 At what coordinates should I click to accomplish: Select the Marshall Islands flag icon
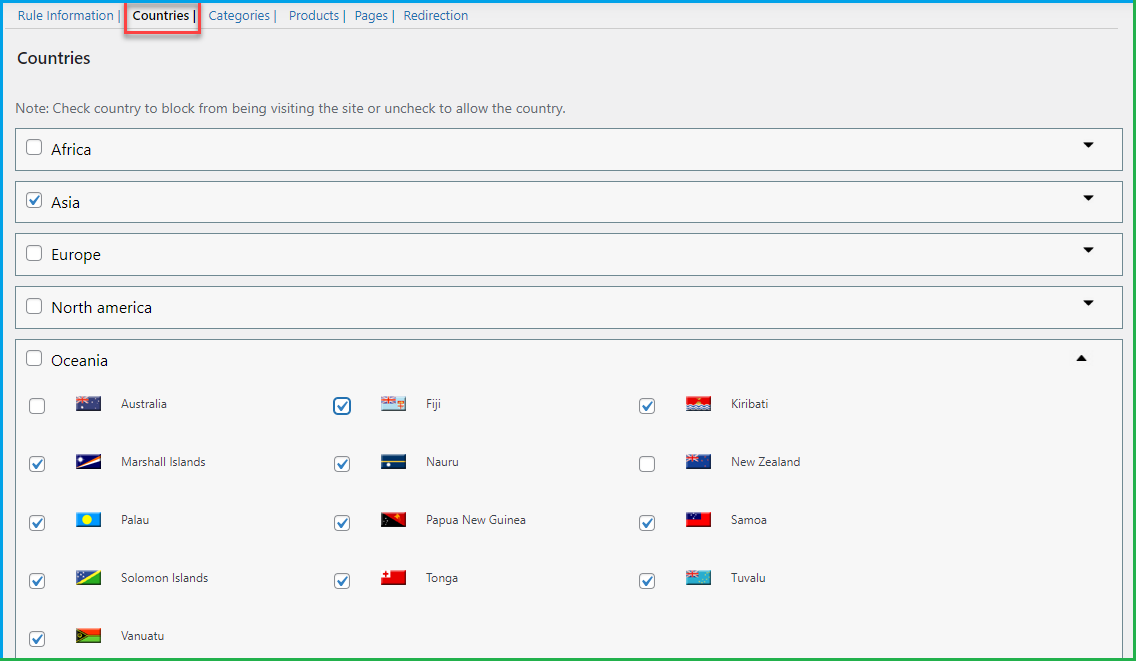(x=88, y=462)
